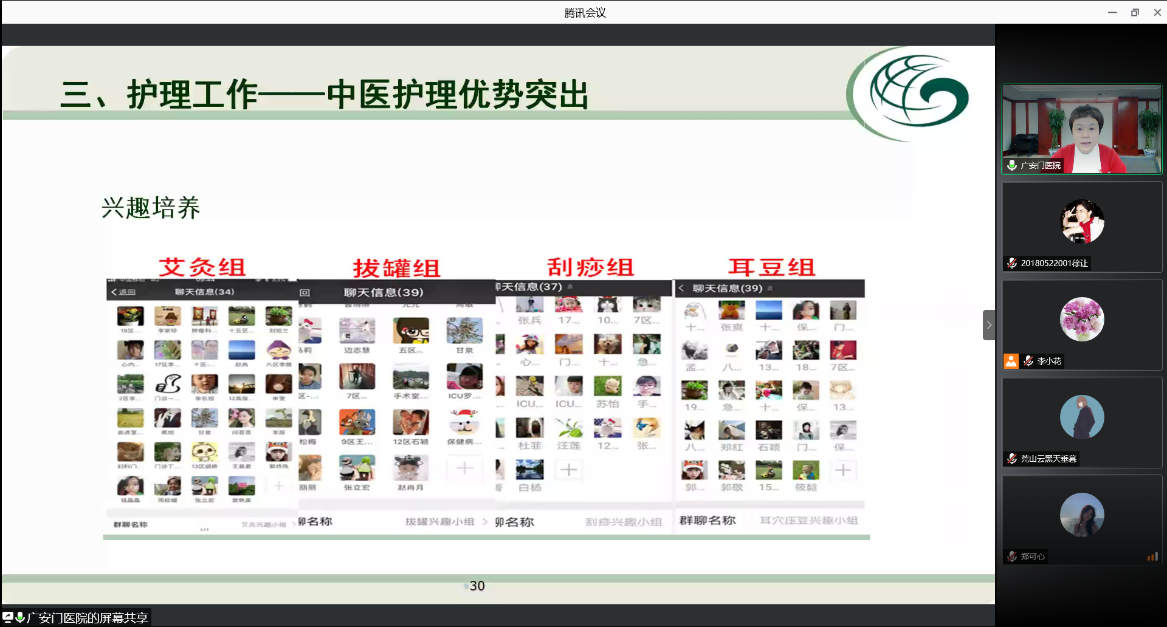This screenshot has height=627, width=1167.
Task: Select 苏山云景天乘碧's avatar
Action: [1082, 417]
